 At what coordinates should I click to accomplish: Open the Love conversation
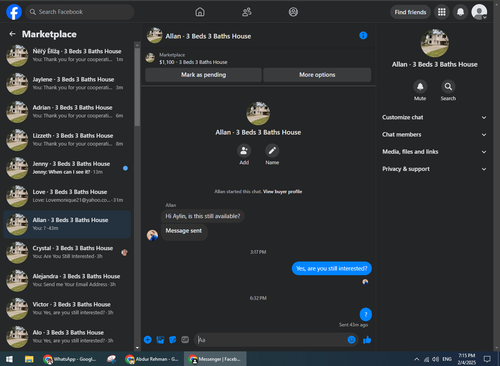tap(67, 196)
